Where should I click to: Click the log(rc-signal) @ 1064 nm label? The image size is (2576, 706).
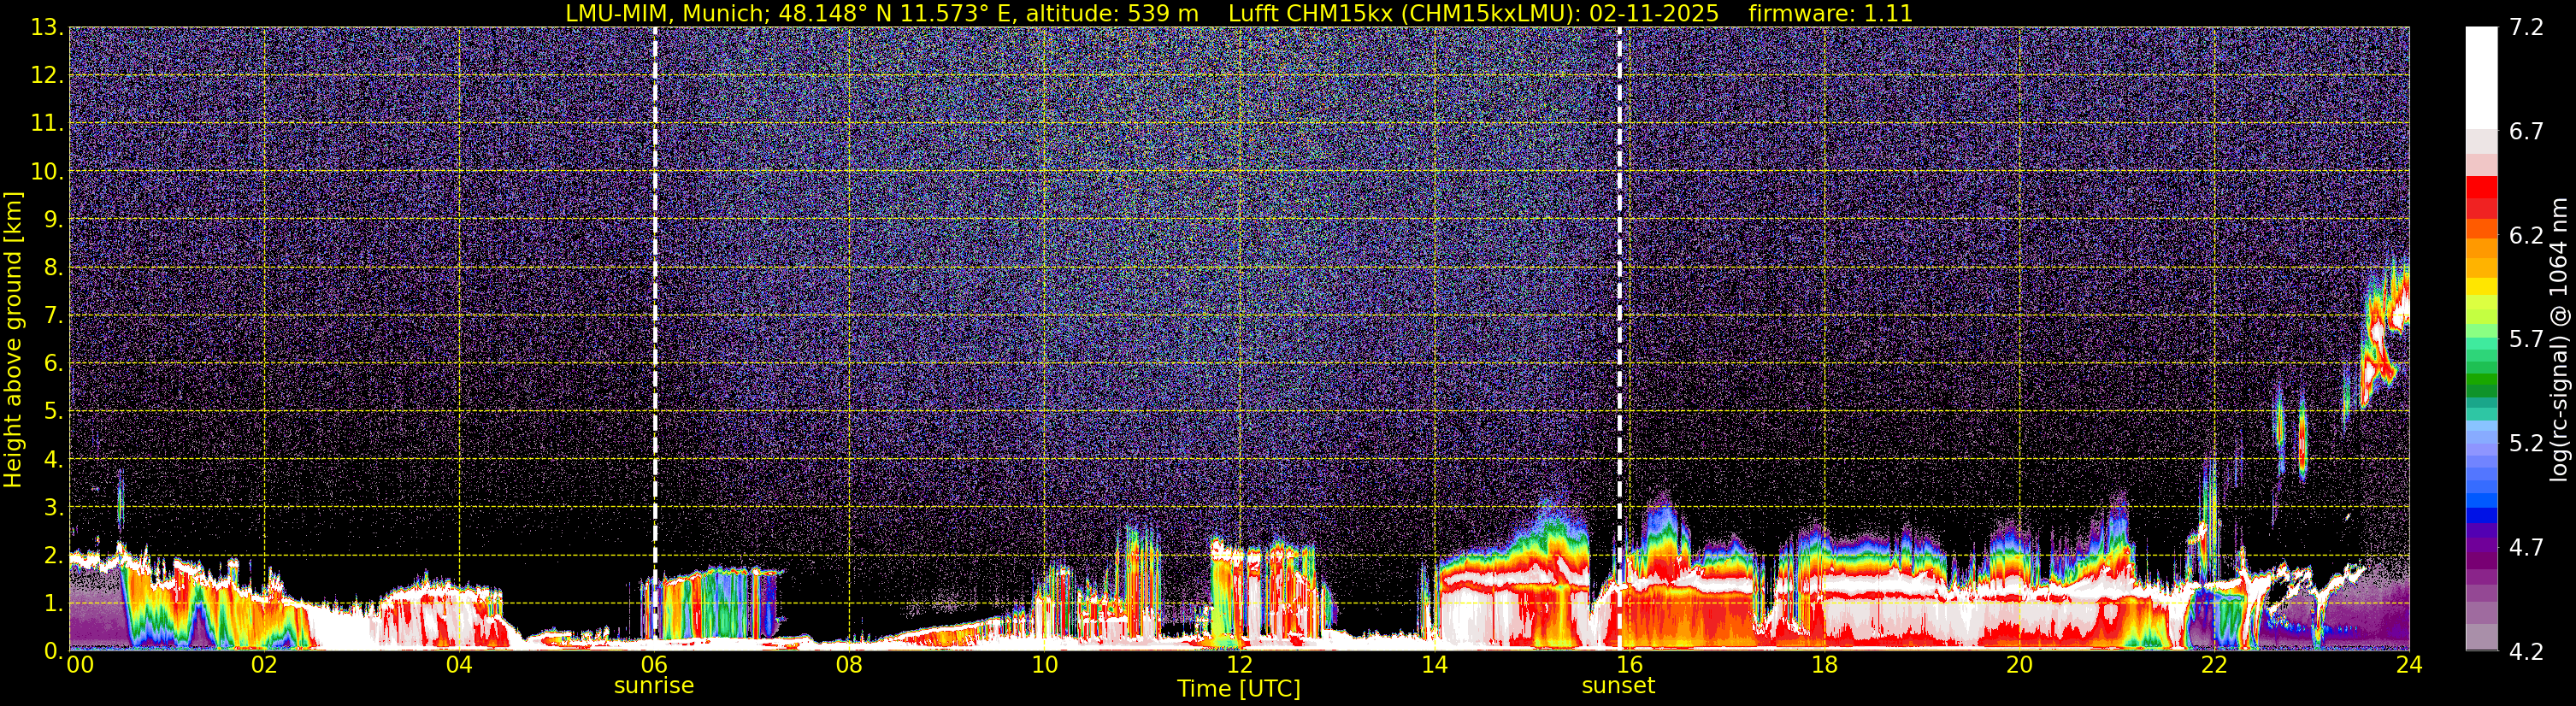[2560, 340]
